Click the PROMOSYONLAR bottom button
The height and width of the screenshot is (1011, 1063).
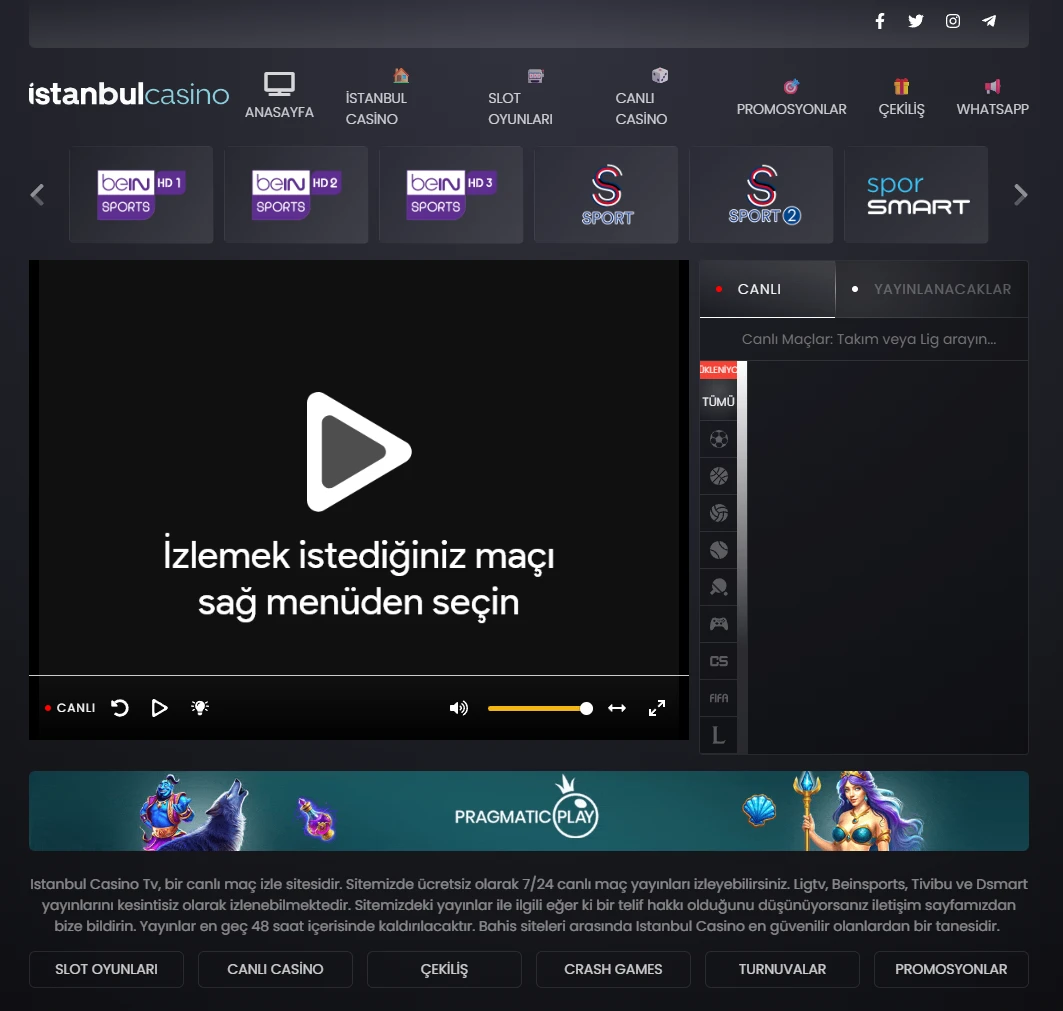click(951, 969)
